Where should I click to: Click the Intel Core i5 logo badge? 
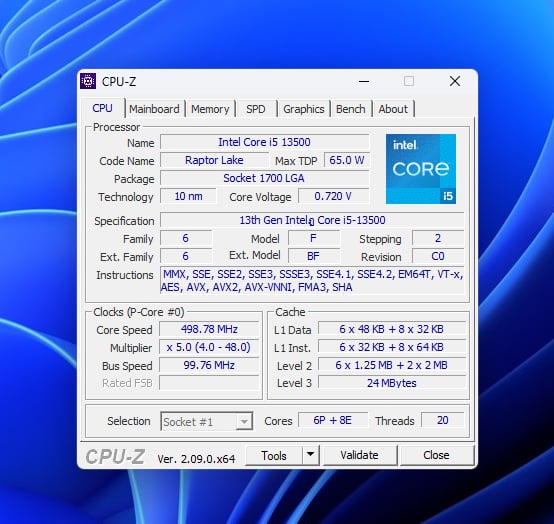(x=420, y=169)
